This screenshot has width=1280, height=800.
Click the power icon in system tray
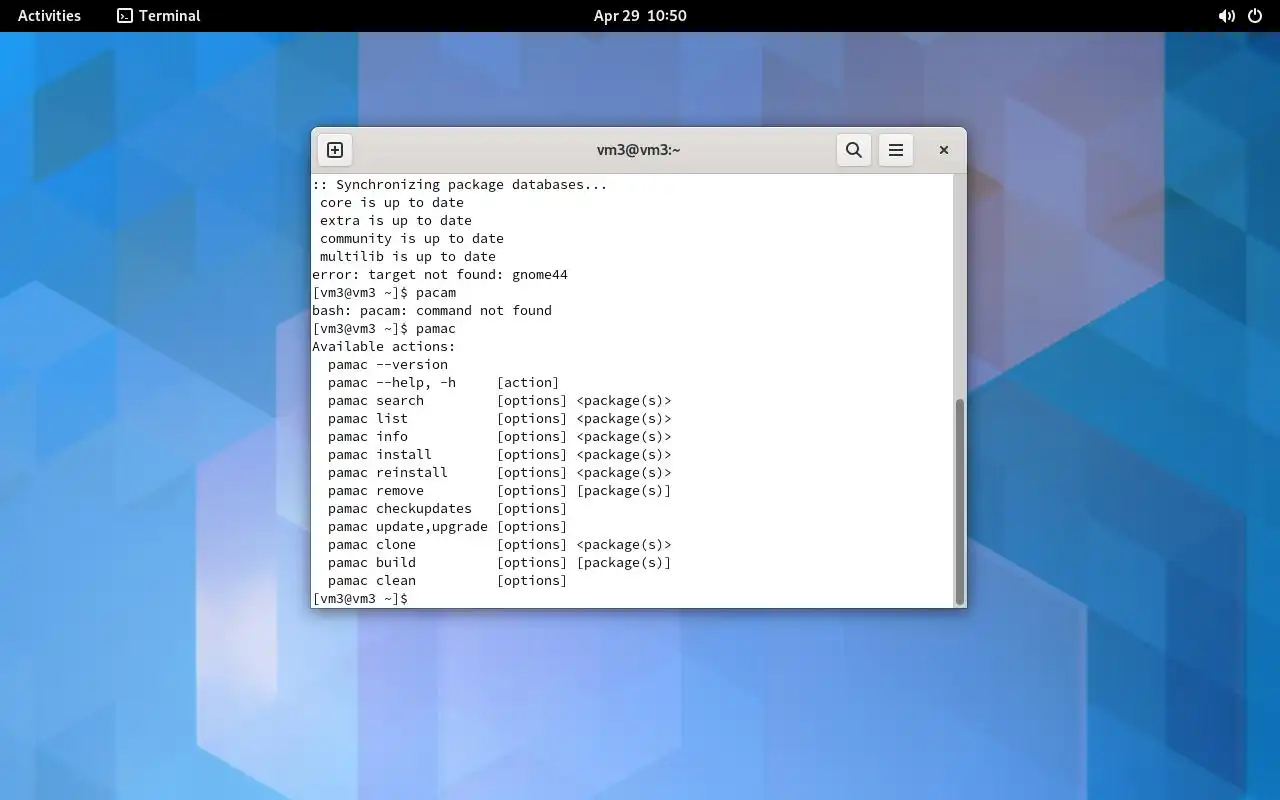[1256, 16]
